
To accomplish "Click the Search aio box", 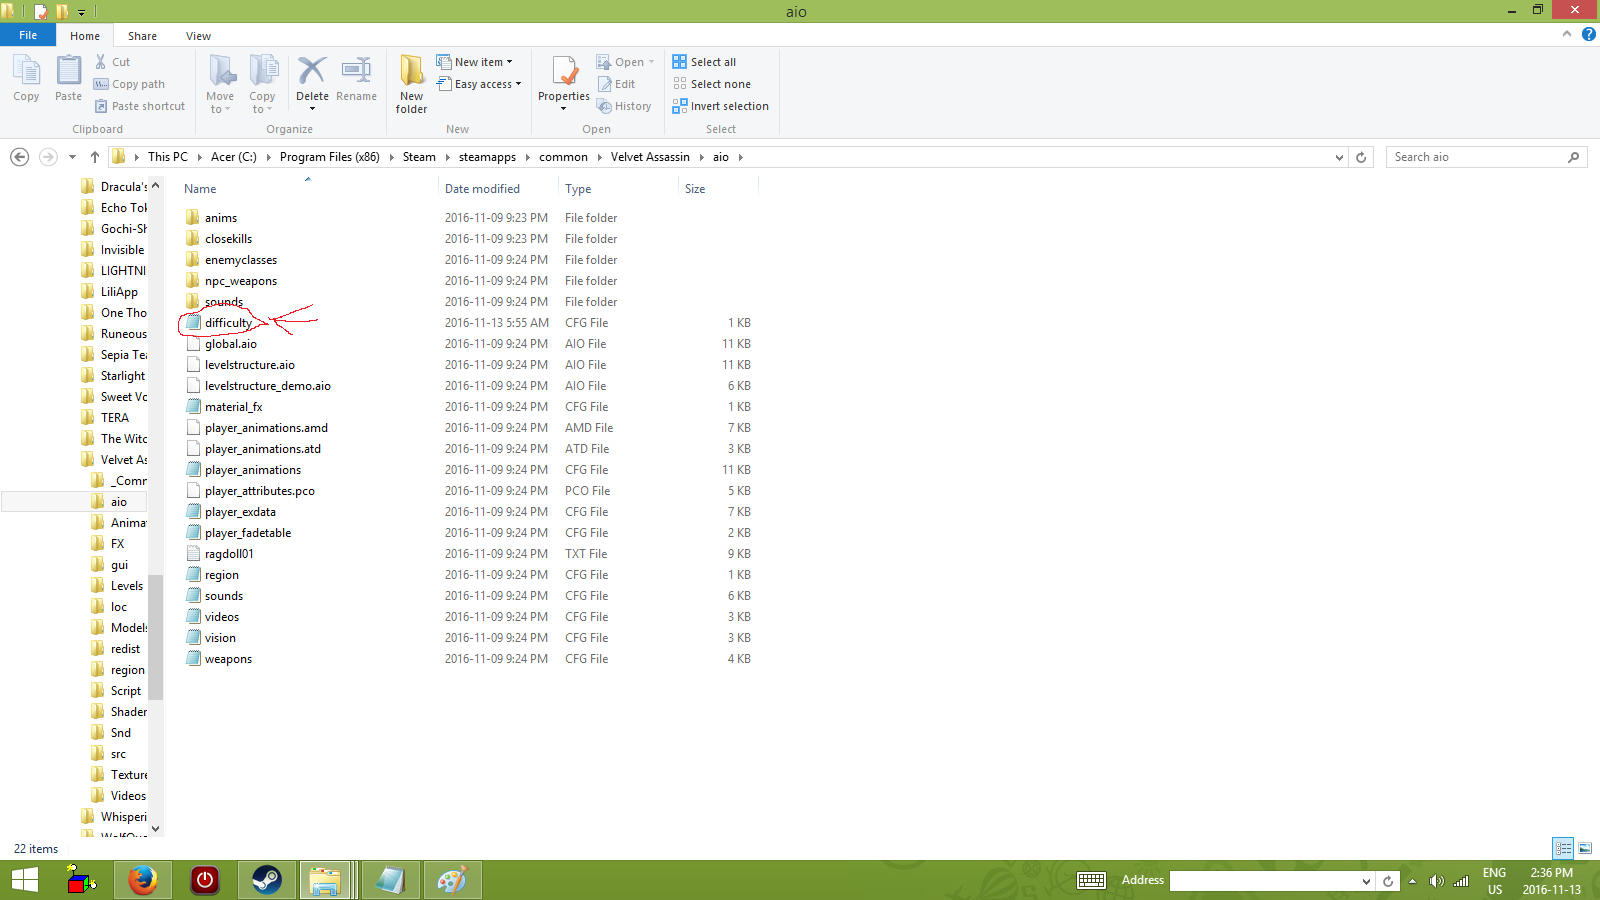I will pyautogui.click(x=1486, y=157).
